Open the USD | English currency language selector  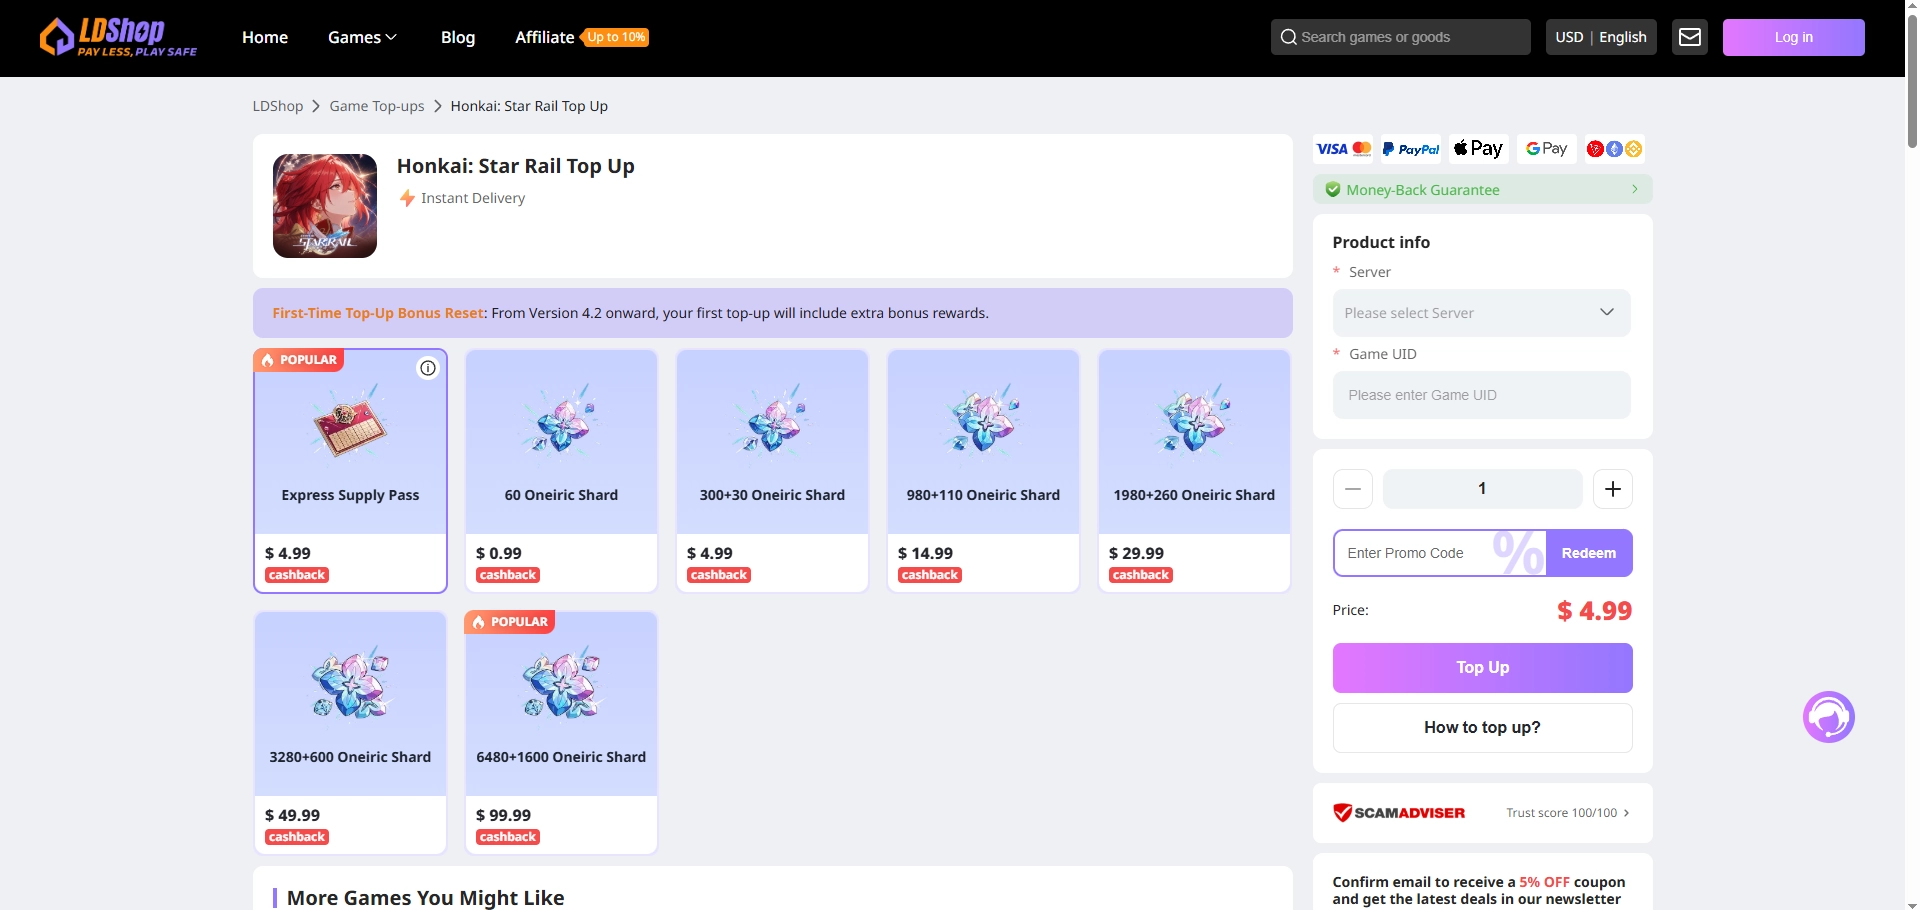pyautogui.click(x=1601, y=37)
